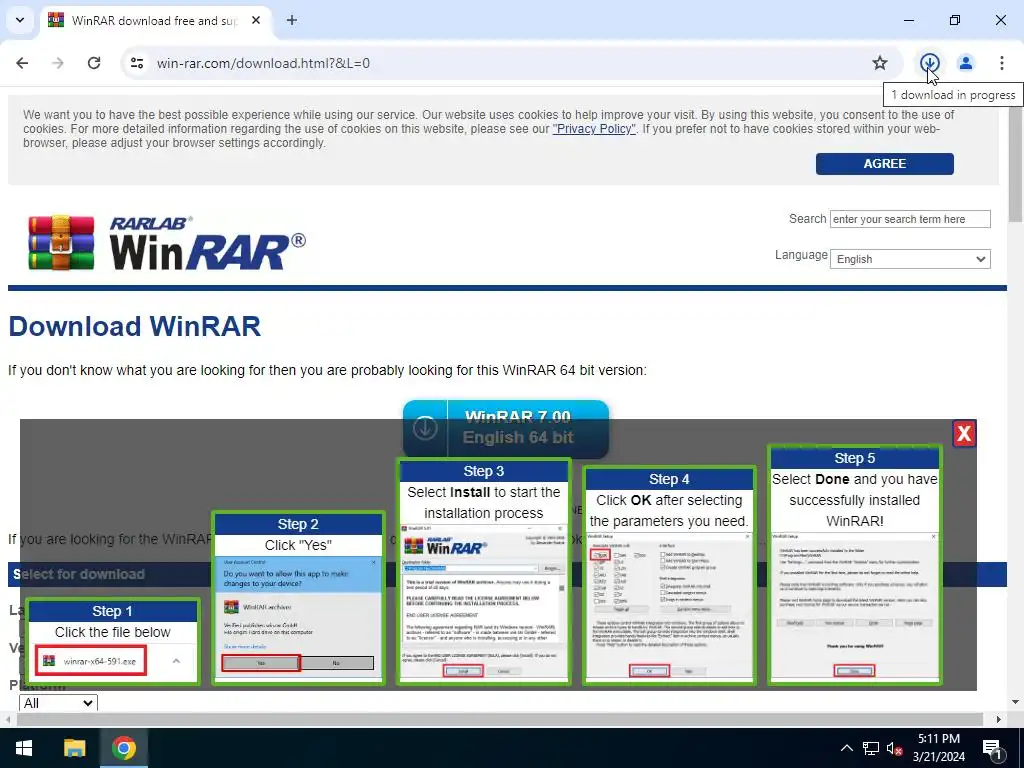View site information icon in address bar
The height and width of the screenshot is (768, 1024).
137,63
